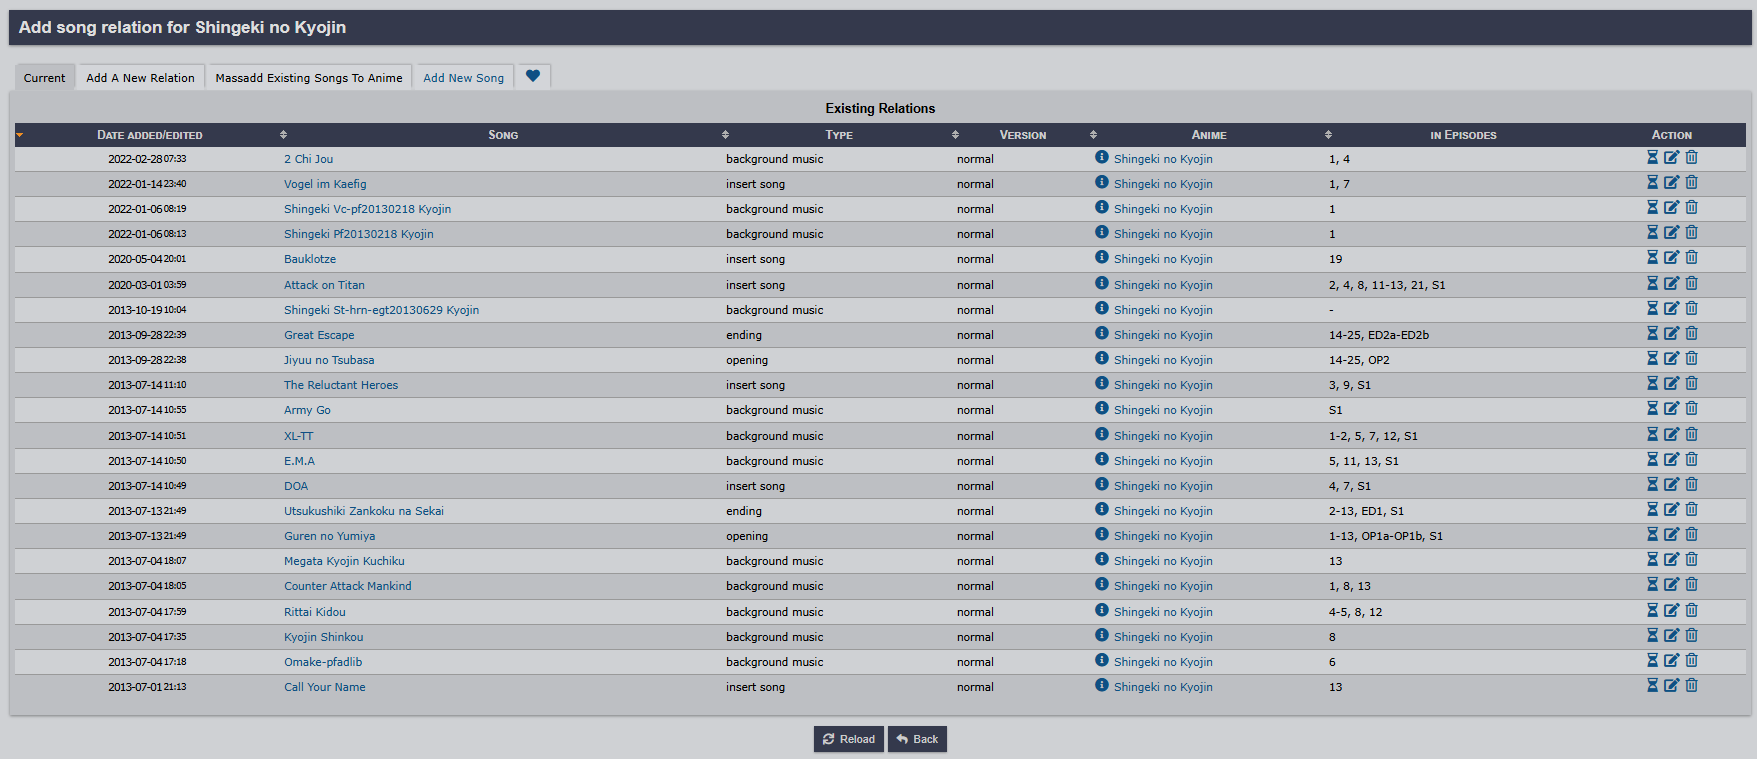Delete the Call Your Name relation

coord(1691,686)
